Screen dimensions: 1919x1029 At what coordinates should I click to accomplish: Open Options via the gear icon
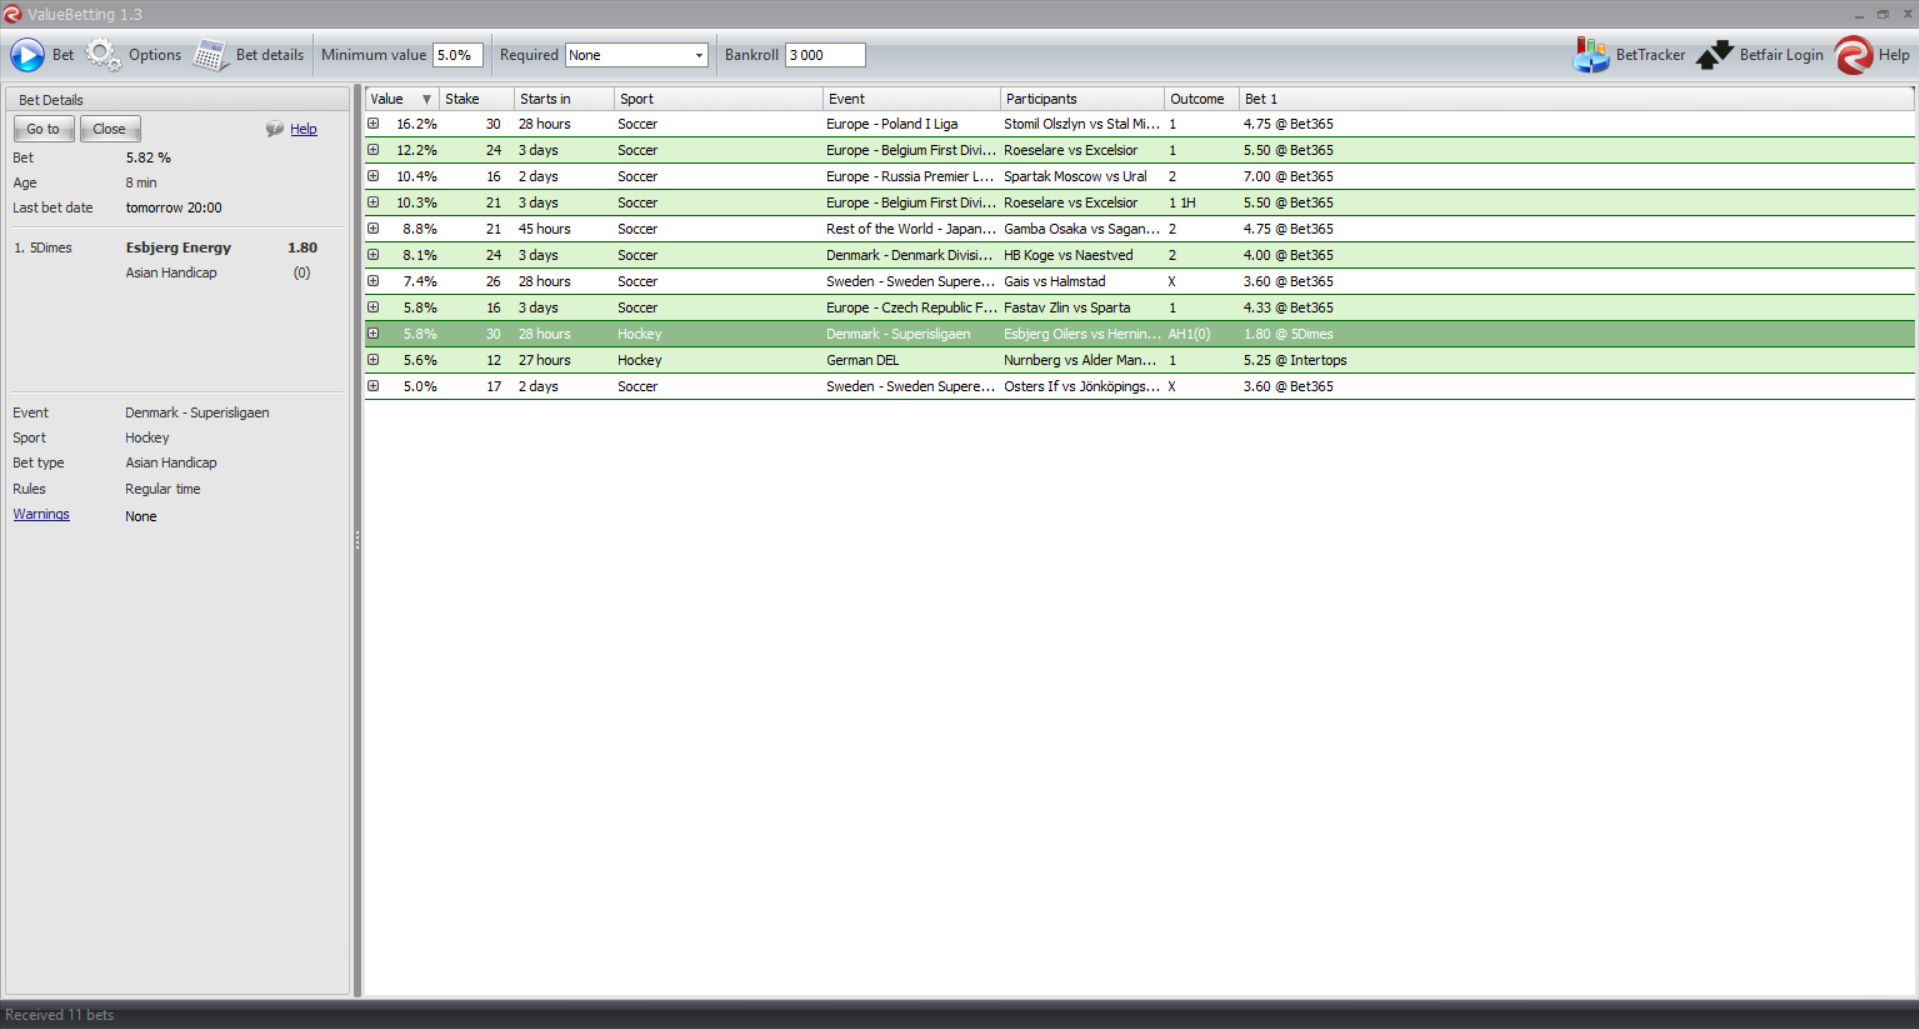pyautogui.click(x=102, y=55)
